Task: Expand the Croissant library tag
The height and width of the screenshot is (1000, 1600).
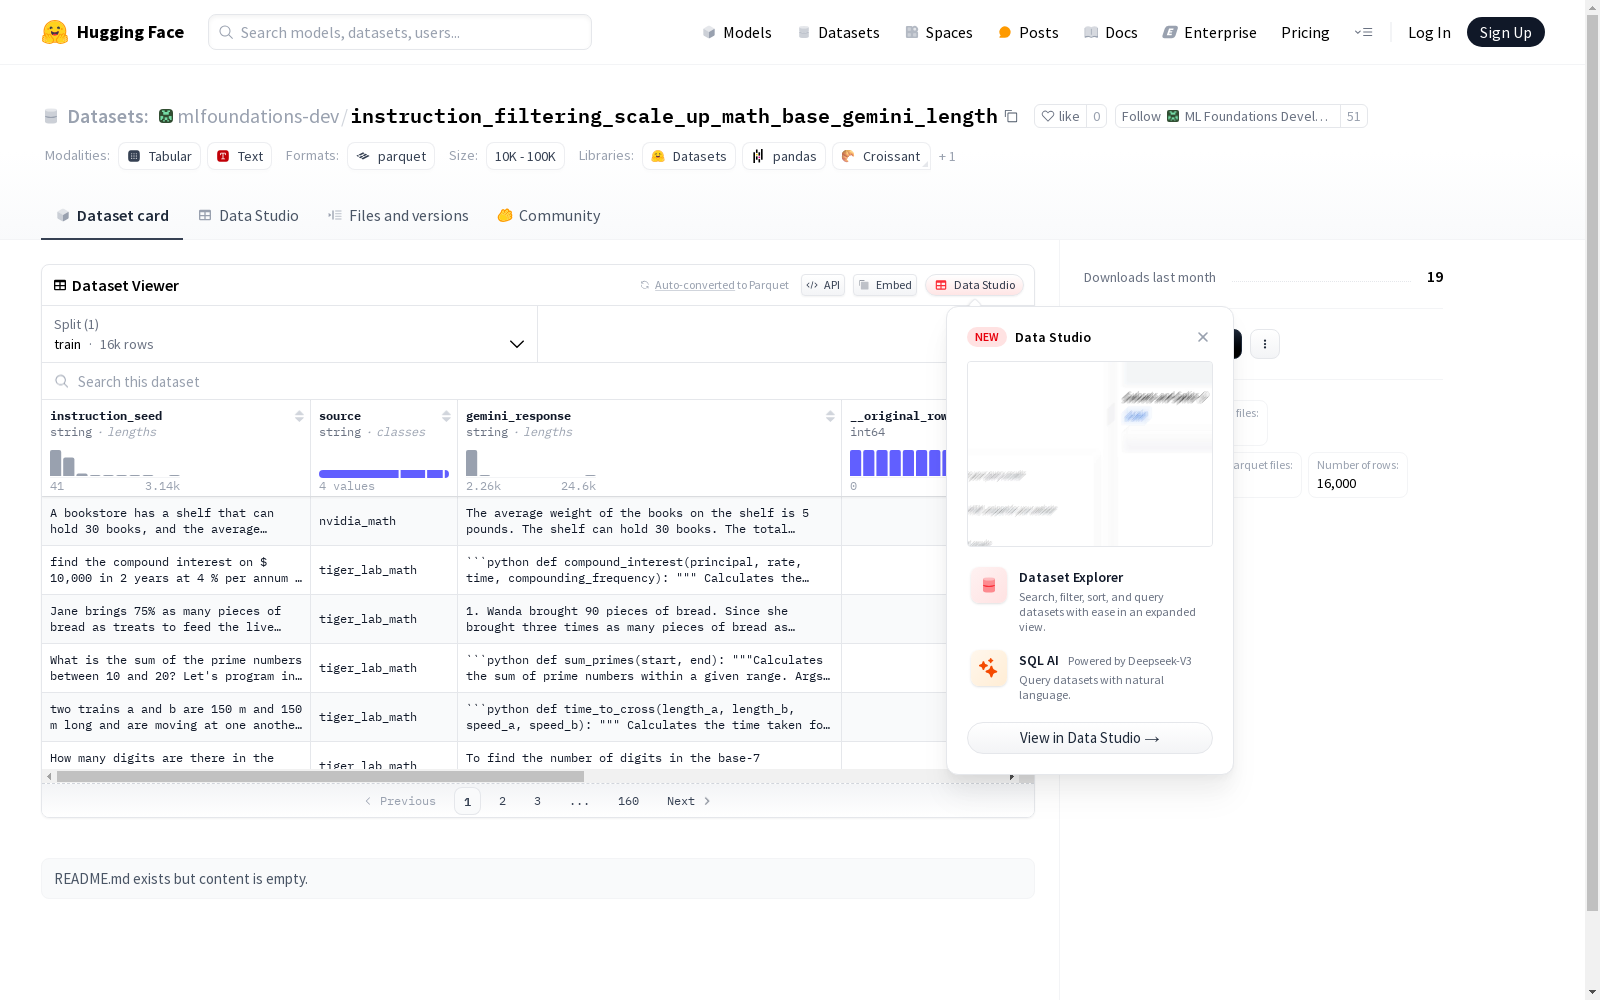Action: click(x=881, y=156)
